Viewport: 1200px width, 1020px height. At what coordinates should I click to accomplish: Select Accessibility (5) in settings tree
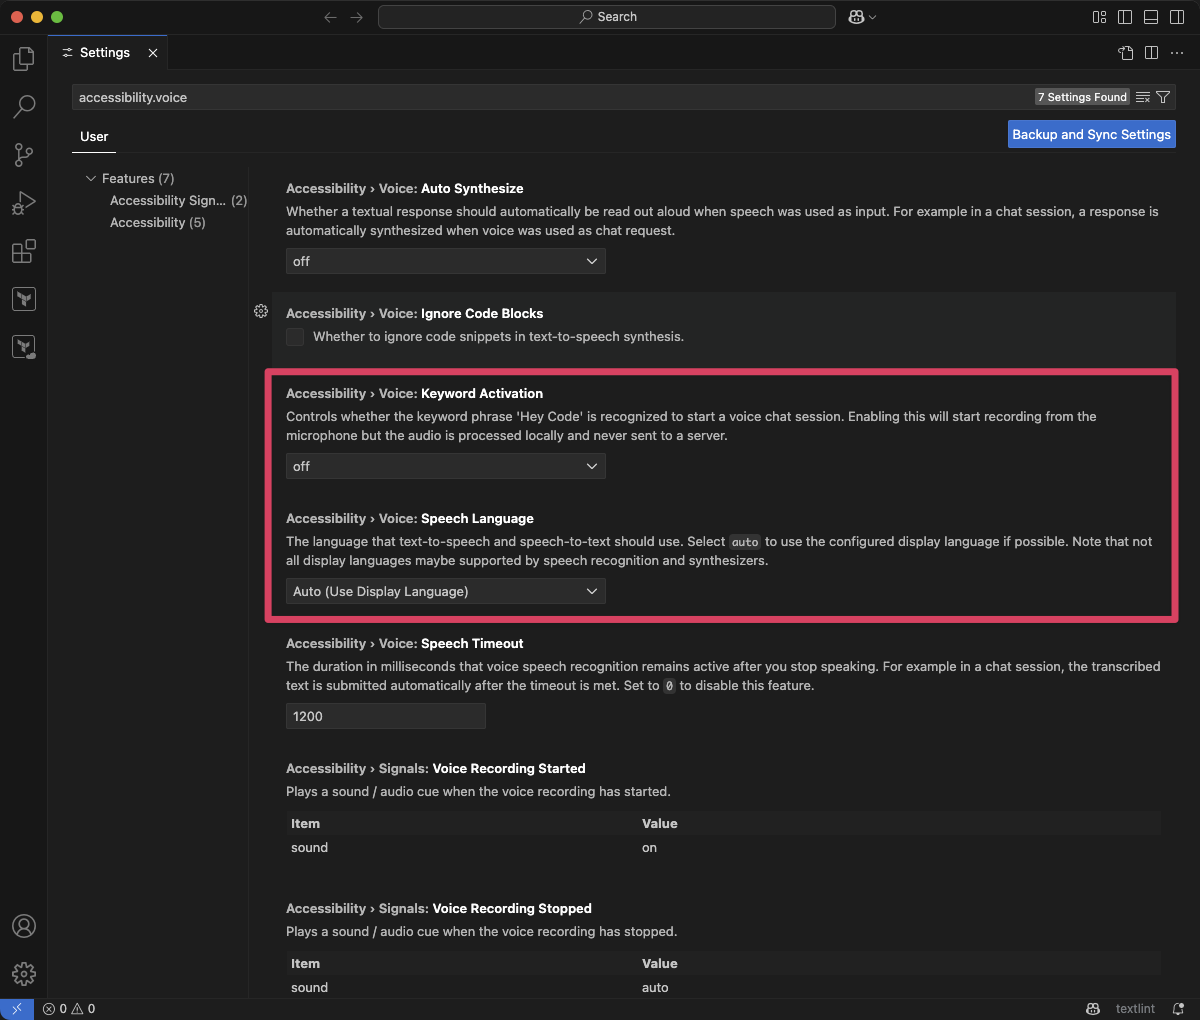[x=158, y=223]
